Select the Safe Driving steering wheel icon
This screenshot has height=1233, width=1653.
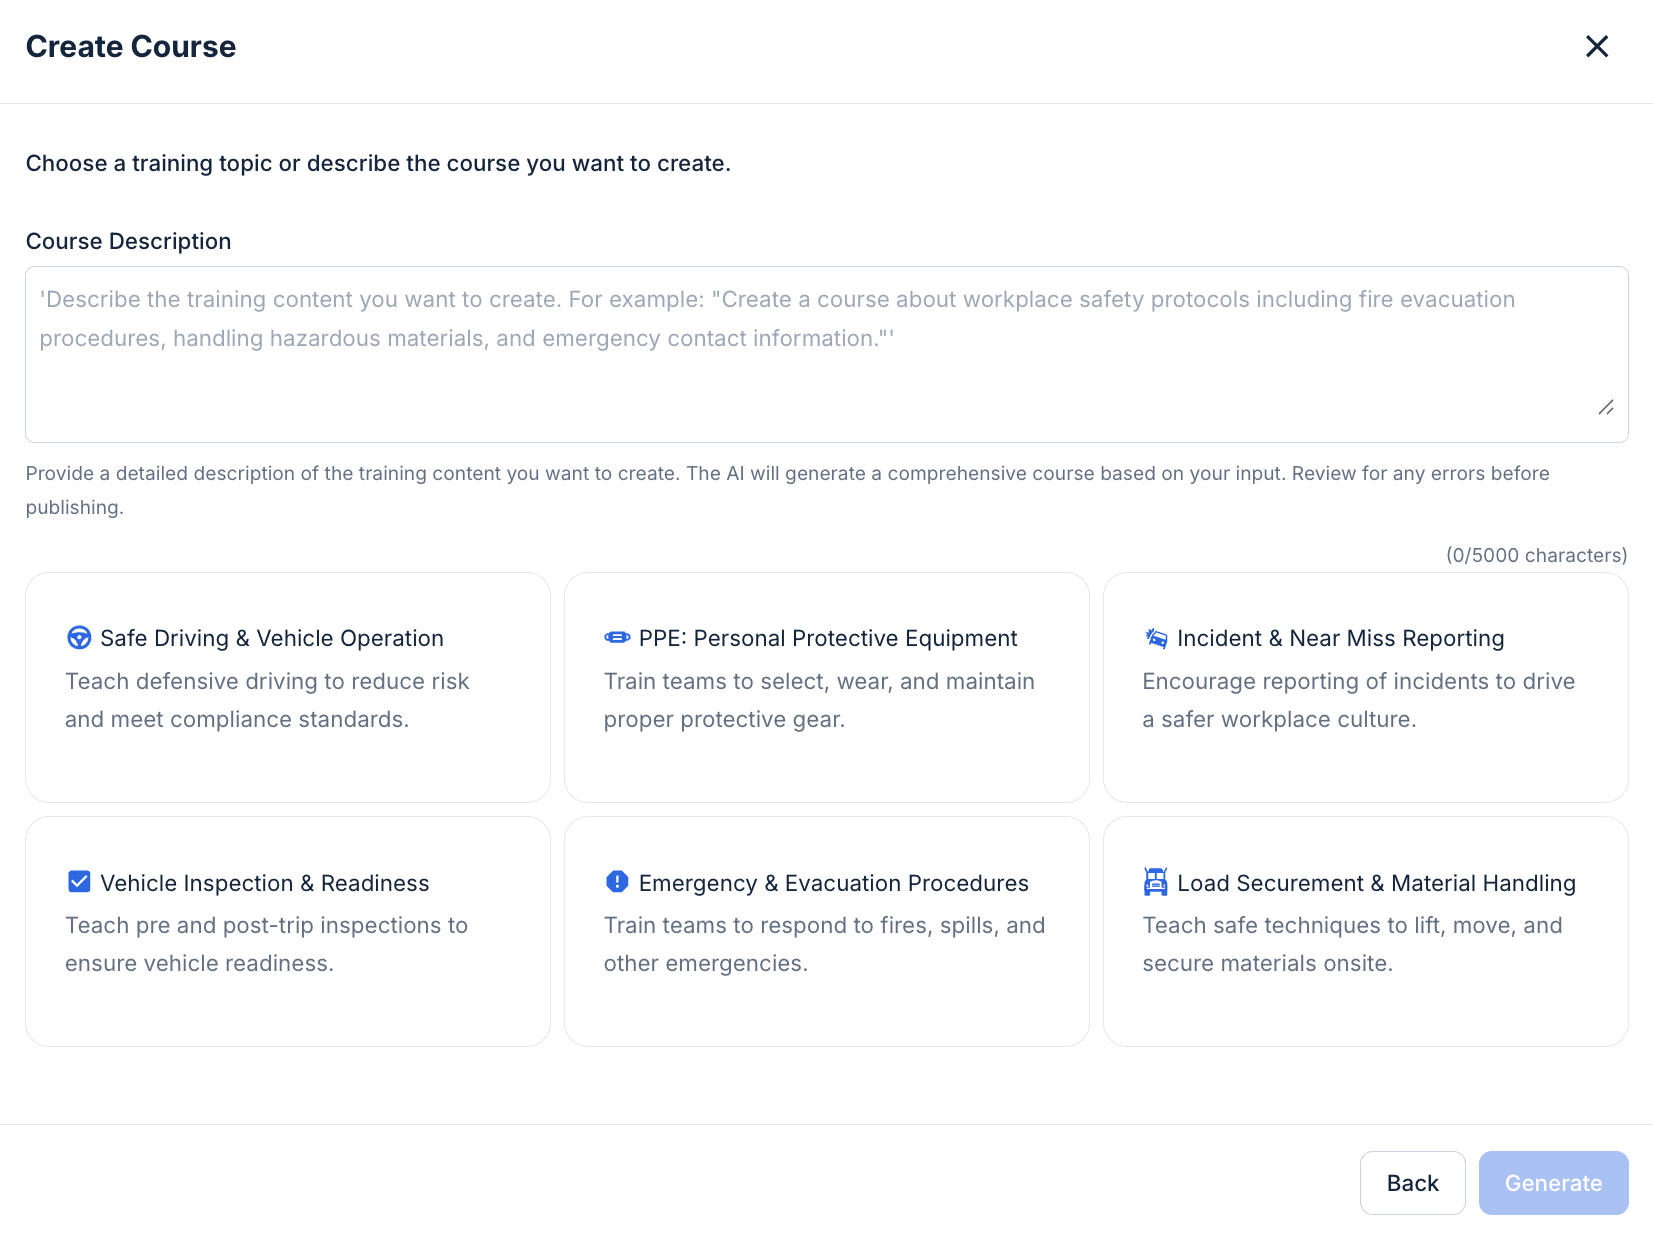[78, 638]
